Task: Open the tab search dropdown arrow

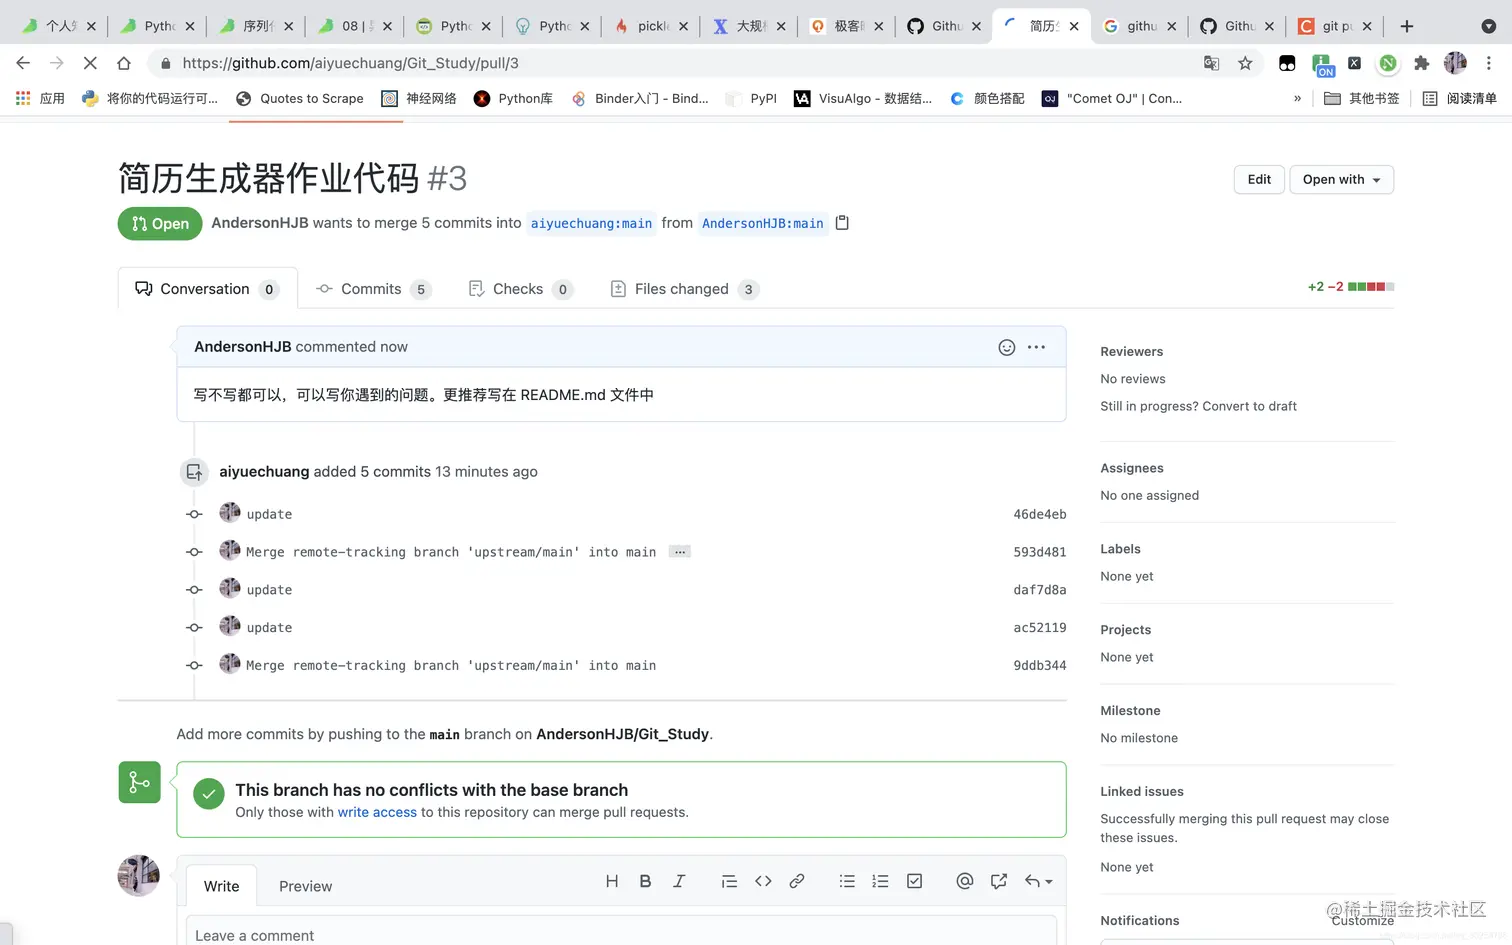Action: [x=1488, y=26]
